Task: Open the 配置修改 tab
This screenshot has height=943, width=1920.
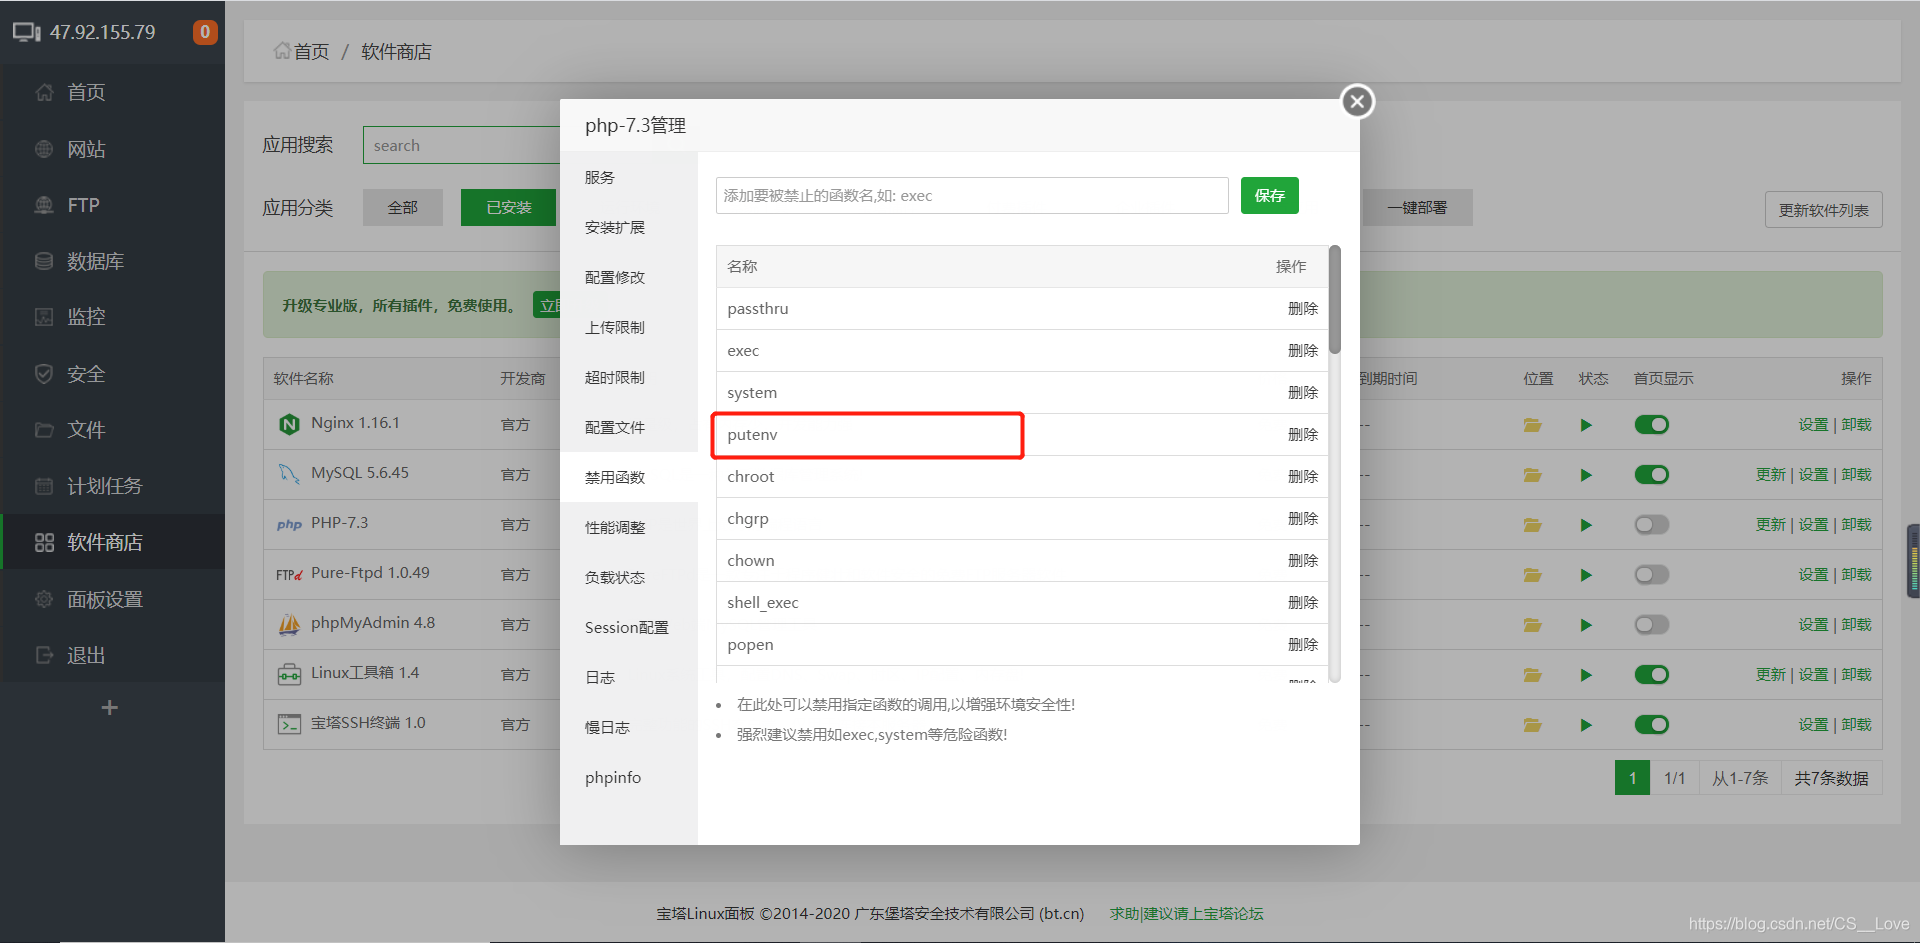Action: (x=629, y=277)
